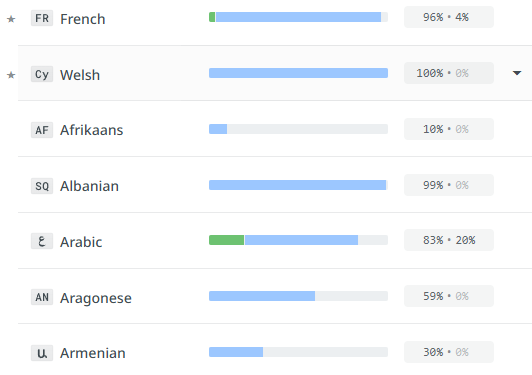
Task: Click the 100% • 0% Welsh stats badge
Action: coord(449,73)
